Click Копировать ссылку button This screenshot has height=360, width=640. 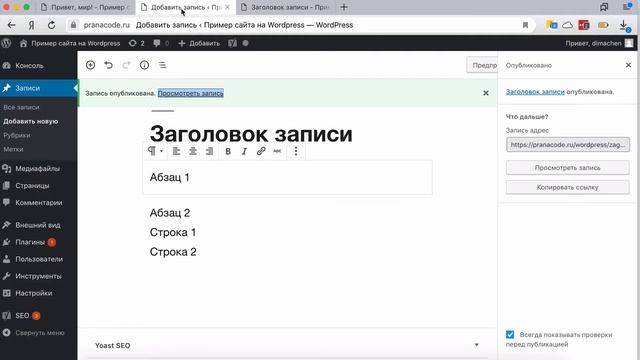coord(568,187)
